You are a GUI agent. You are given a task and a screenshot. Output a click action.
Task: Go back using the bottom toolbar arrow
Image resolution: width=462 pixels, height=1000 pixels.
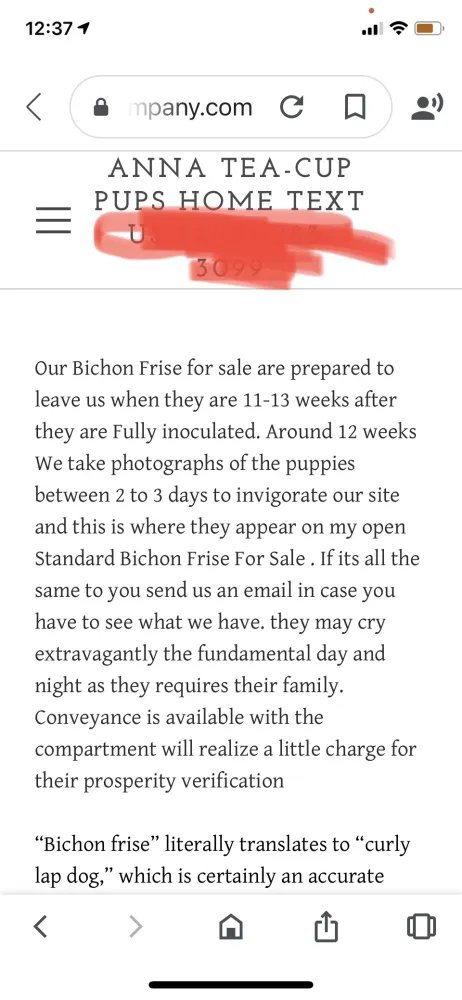[40, 925]
